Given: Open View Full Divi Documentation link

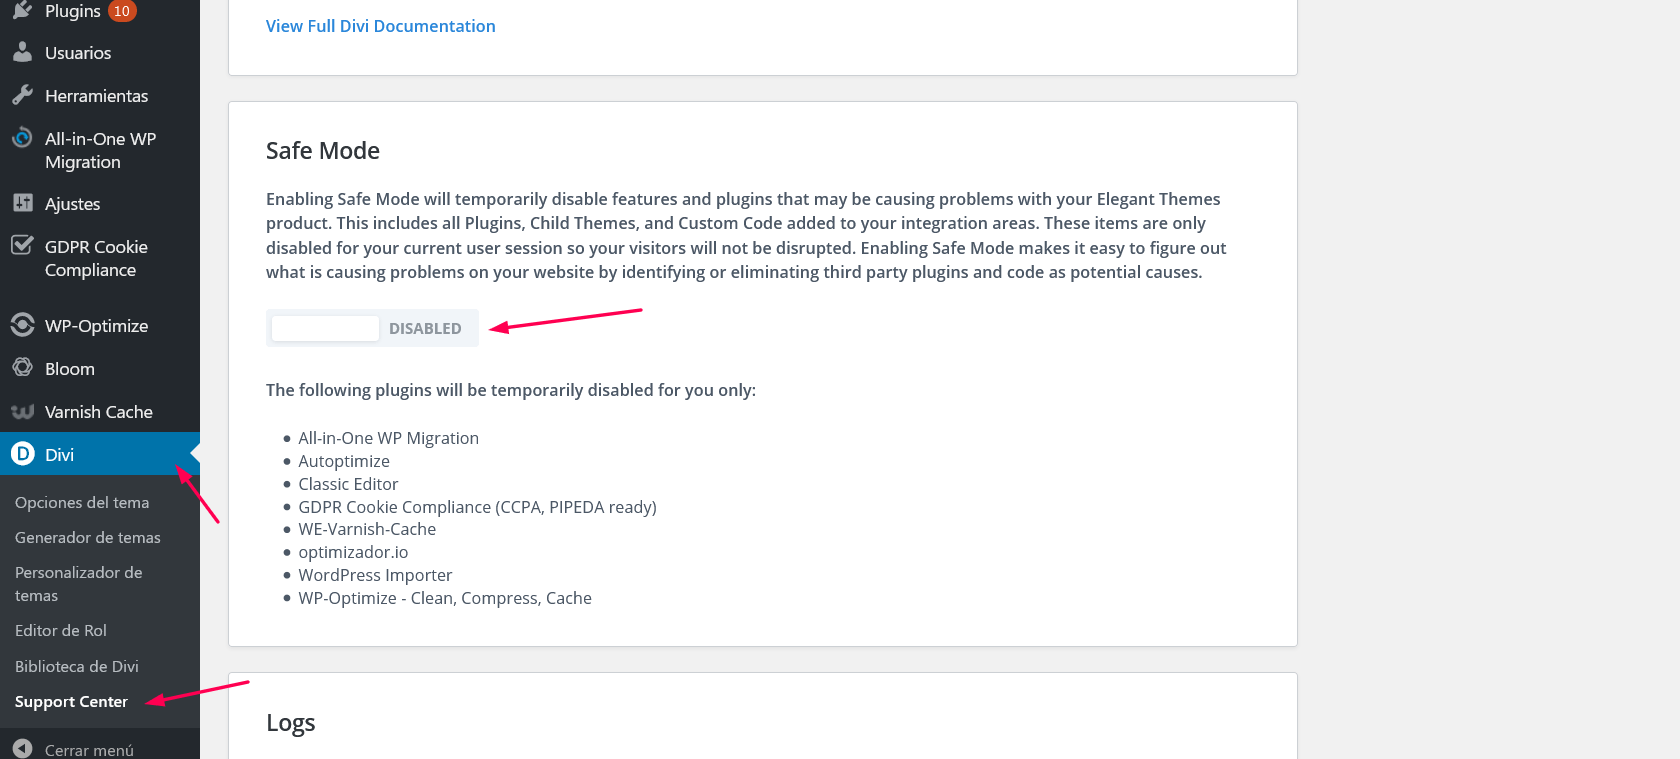Looking at the screenshot, I should (380, 26).
